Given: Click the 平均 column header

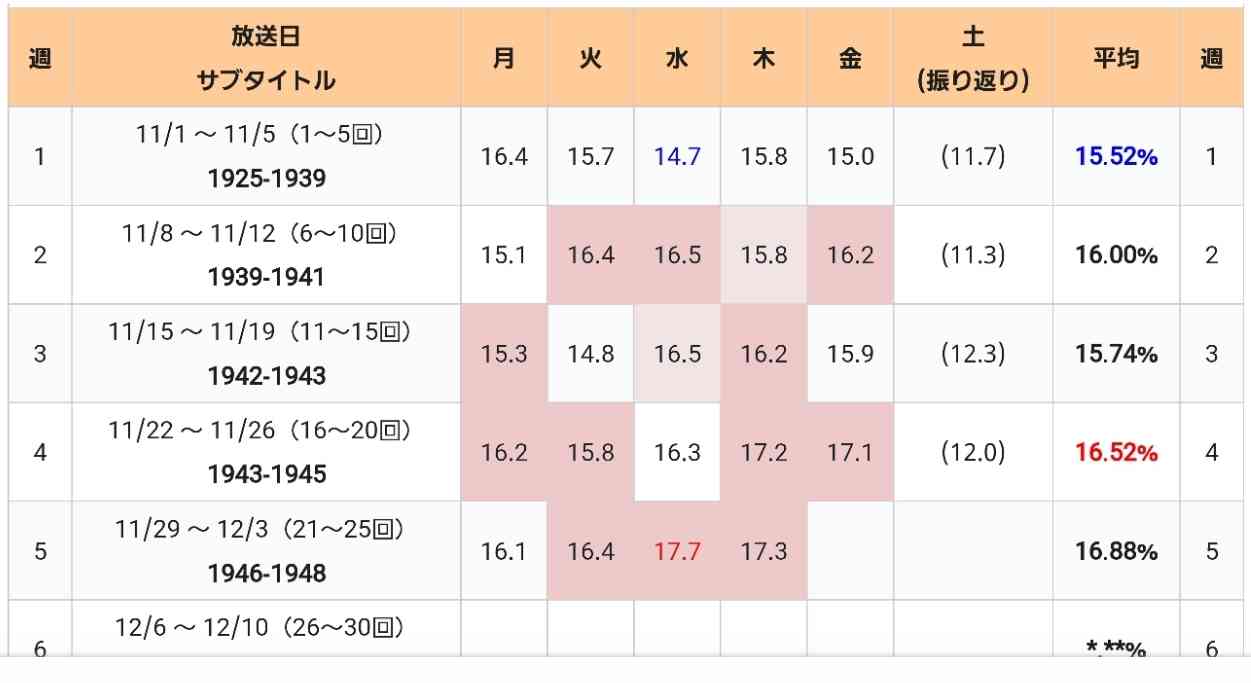Looking at the screenshot, I should pos(1116,58).
